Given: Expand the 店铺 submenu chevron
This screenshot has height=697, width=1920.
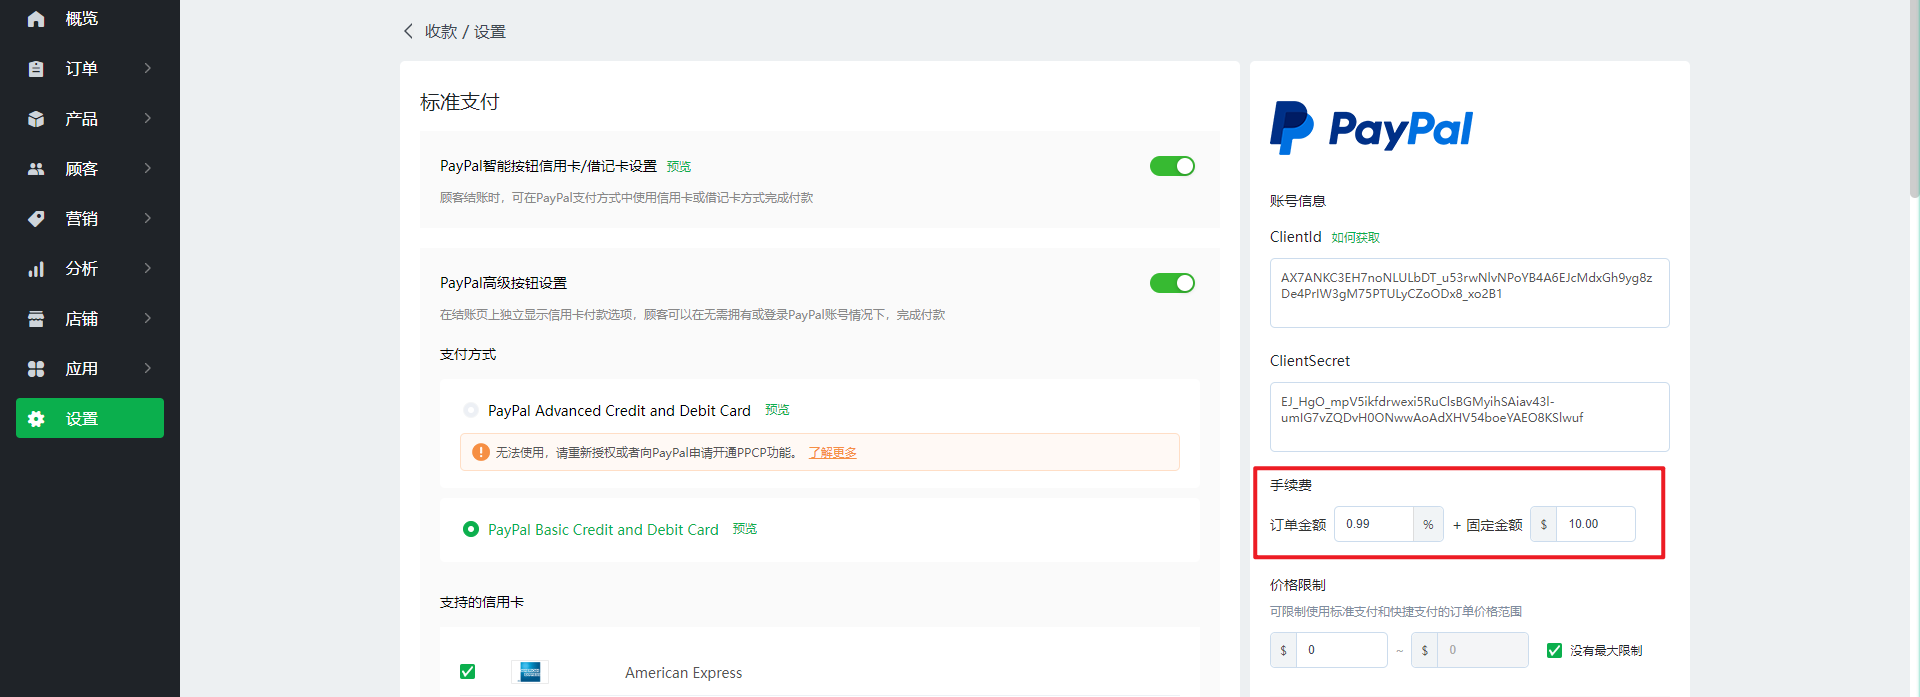Looking at the screenshot, I should [x=148, y=318].
